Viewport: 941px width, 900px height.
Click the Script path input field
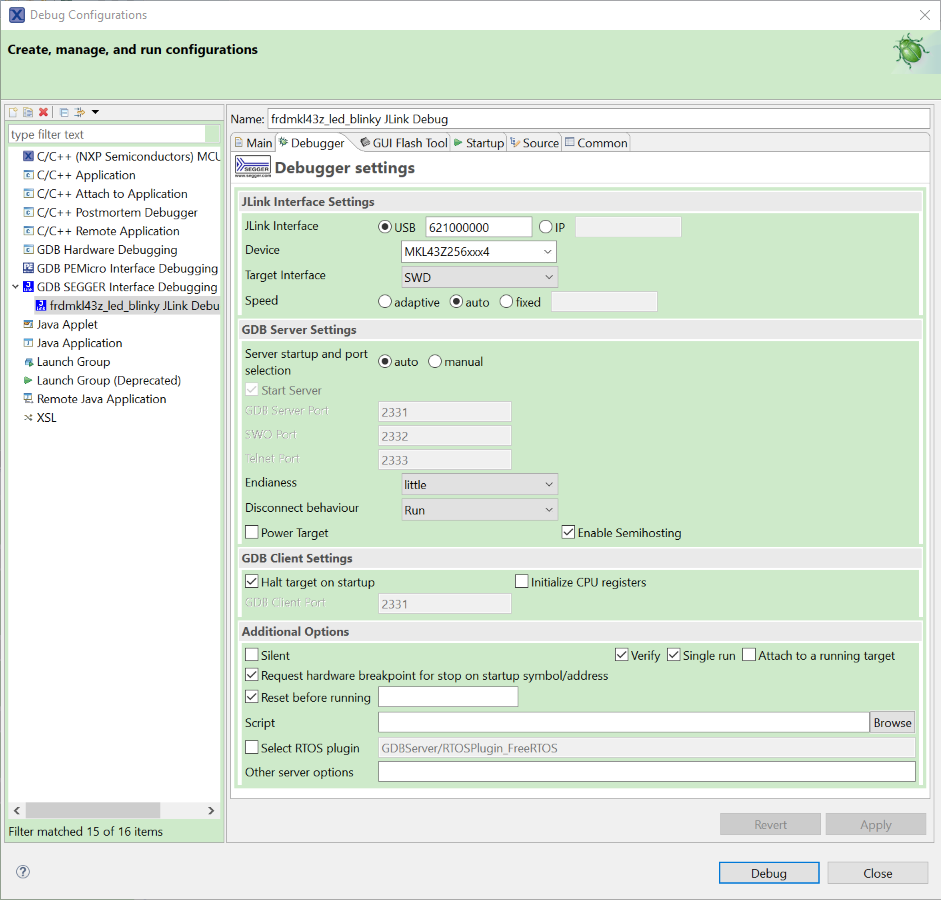point(624,722)
